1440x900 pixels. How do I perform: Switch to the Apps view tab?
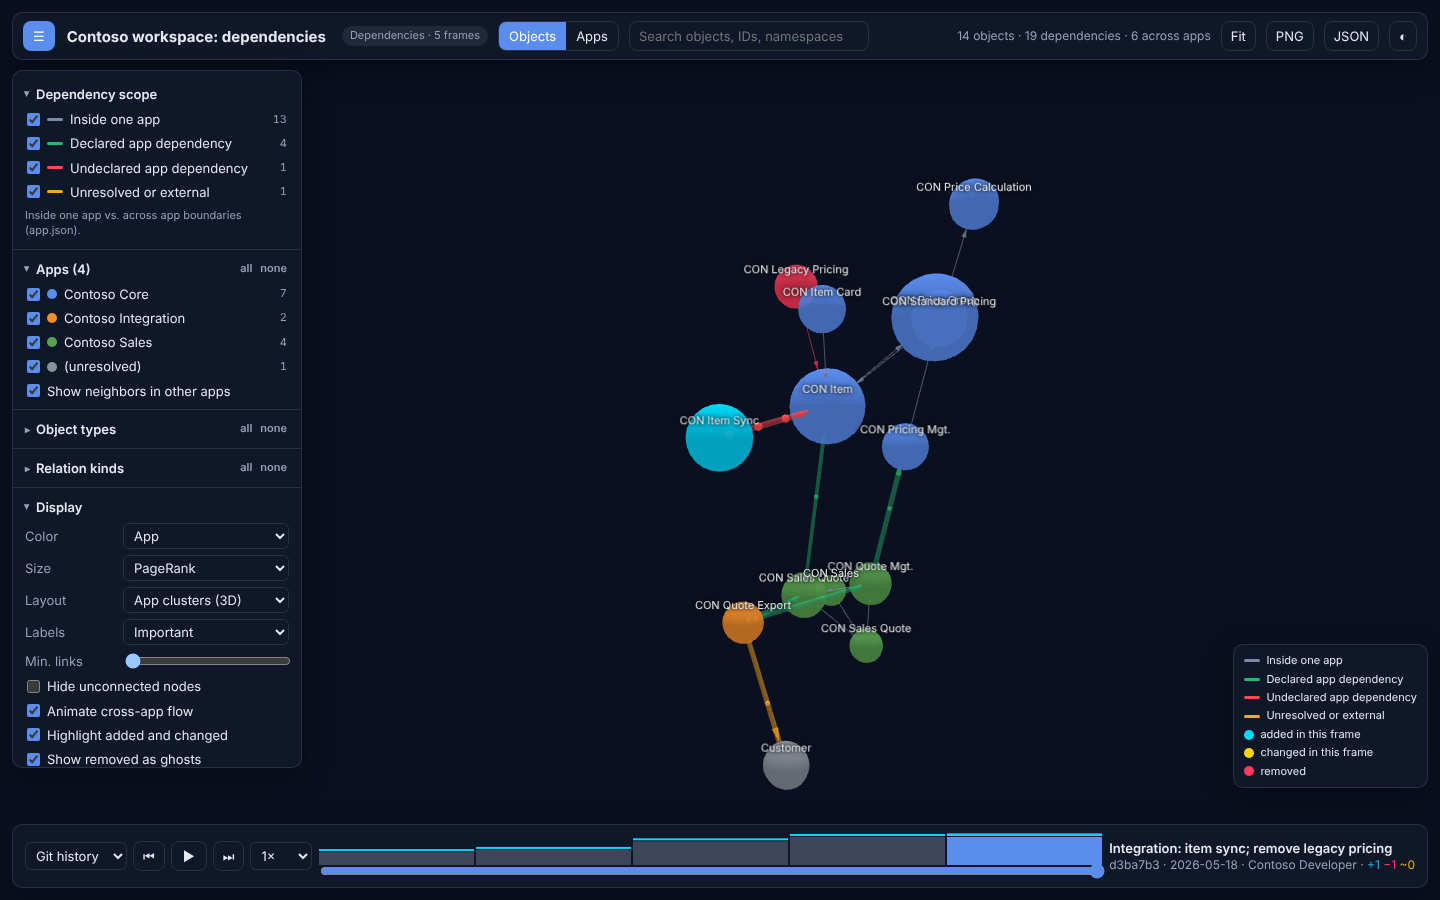pos(592,36)
